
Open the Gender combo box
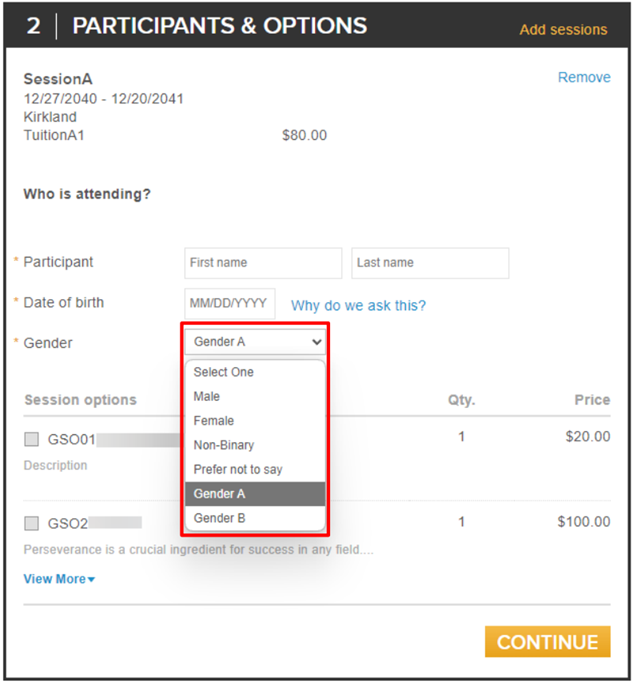pos(255,342)
